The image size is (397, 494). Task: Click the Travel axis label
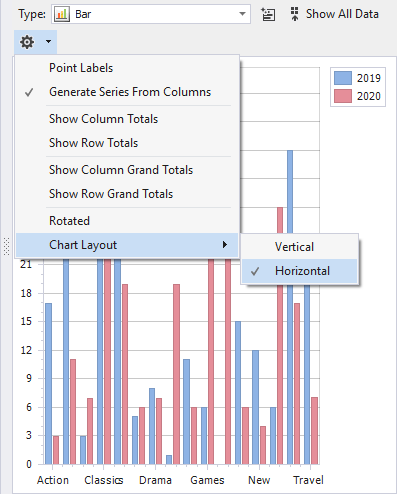308,480
